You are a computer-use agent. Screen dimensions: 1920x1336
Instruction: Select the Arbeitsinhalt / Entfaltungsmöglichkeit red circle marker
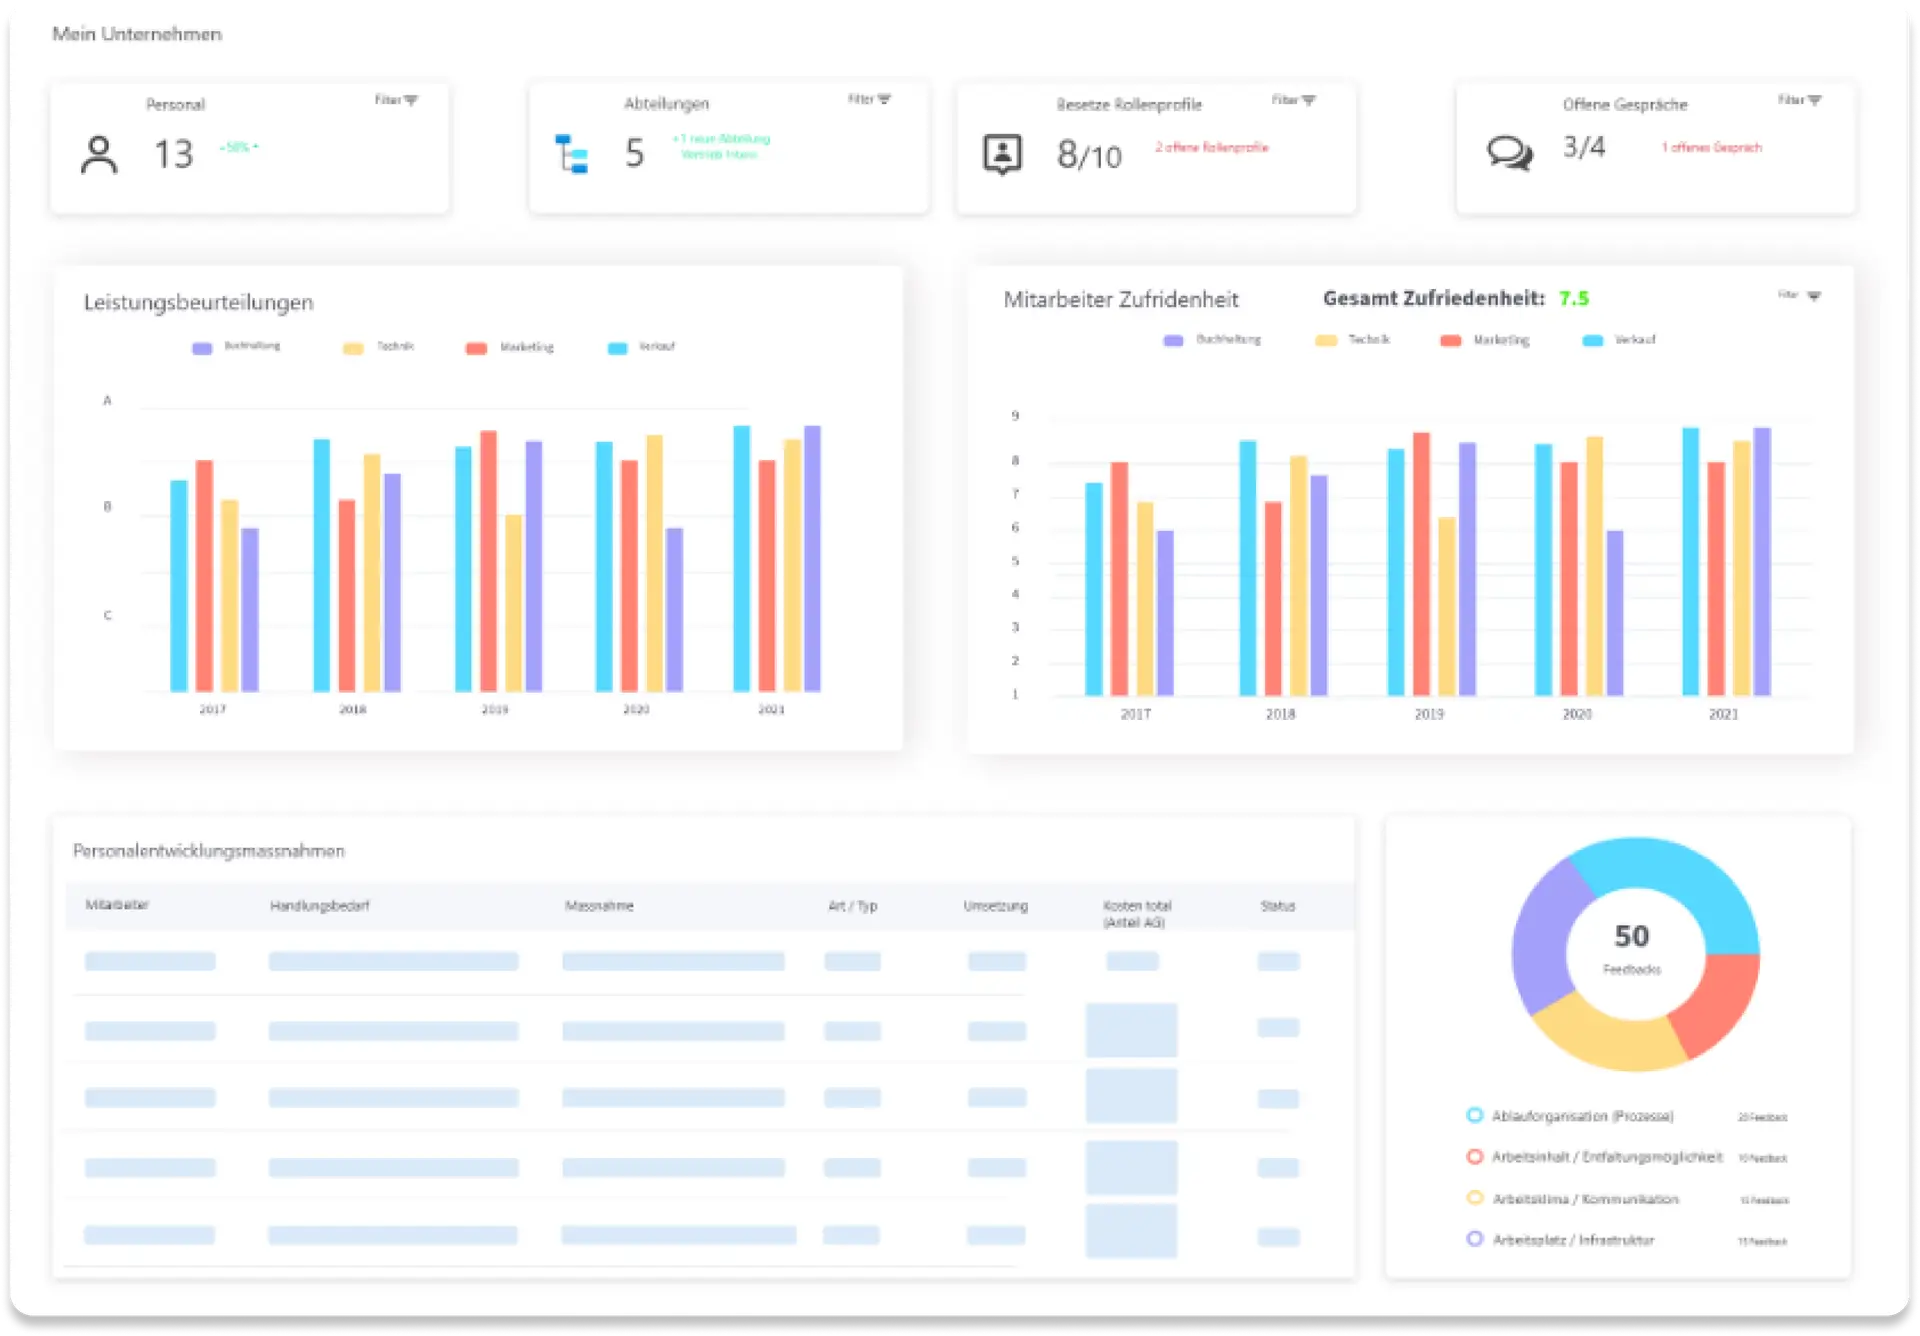pyautogui.click(x=1474, y=1157)
